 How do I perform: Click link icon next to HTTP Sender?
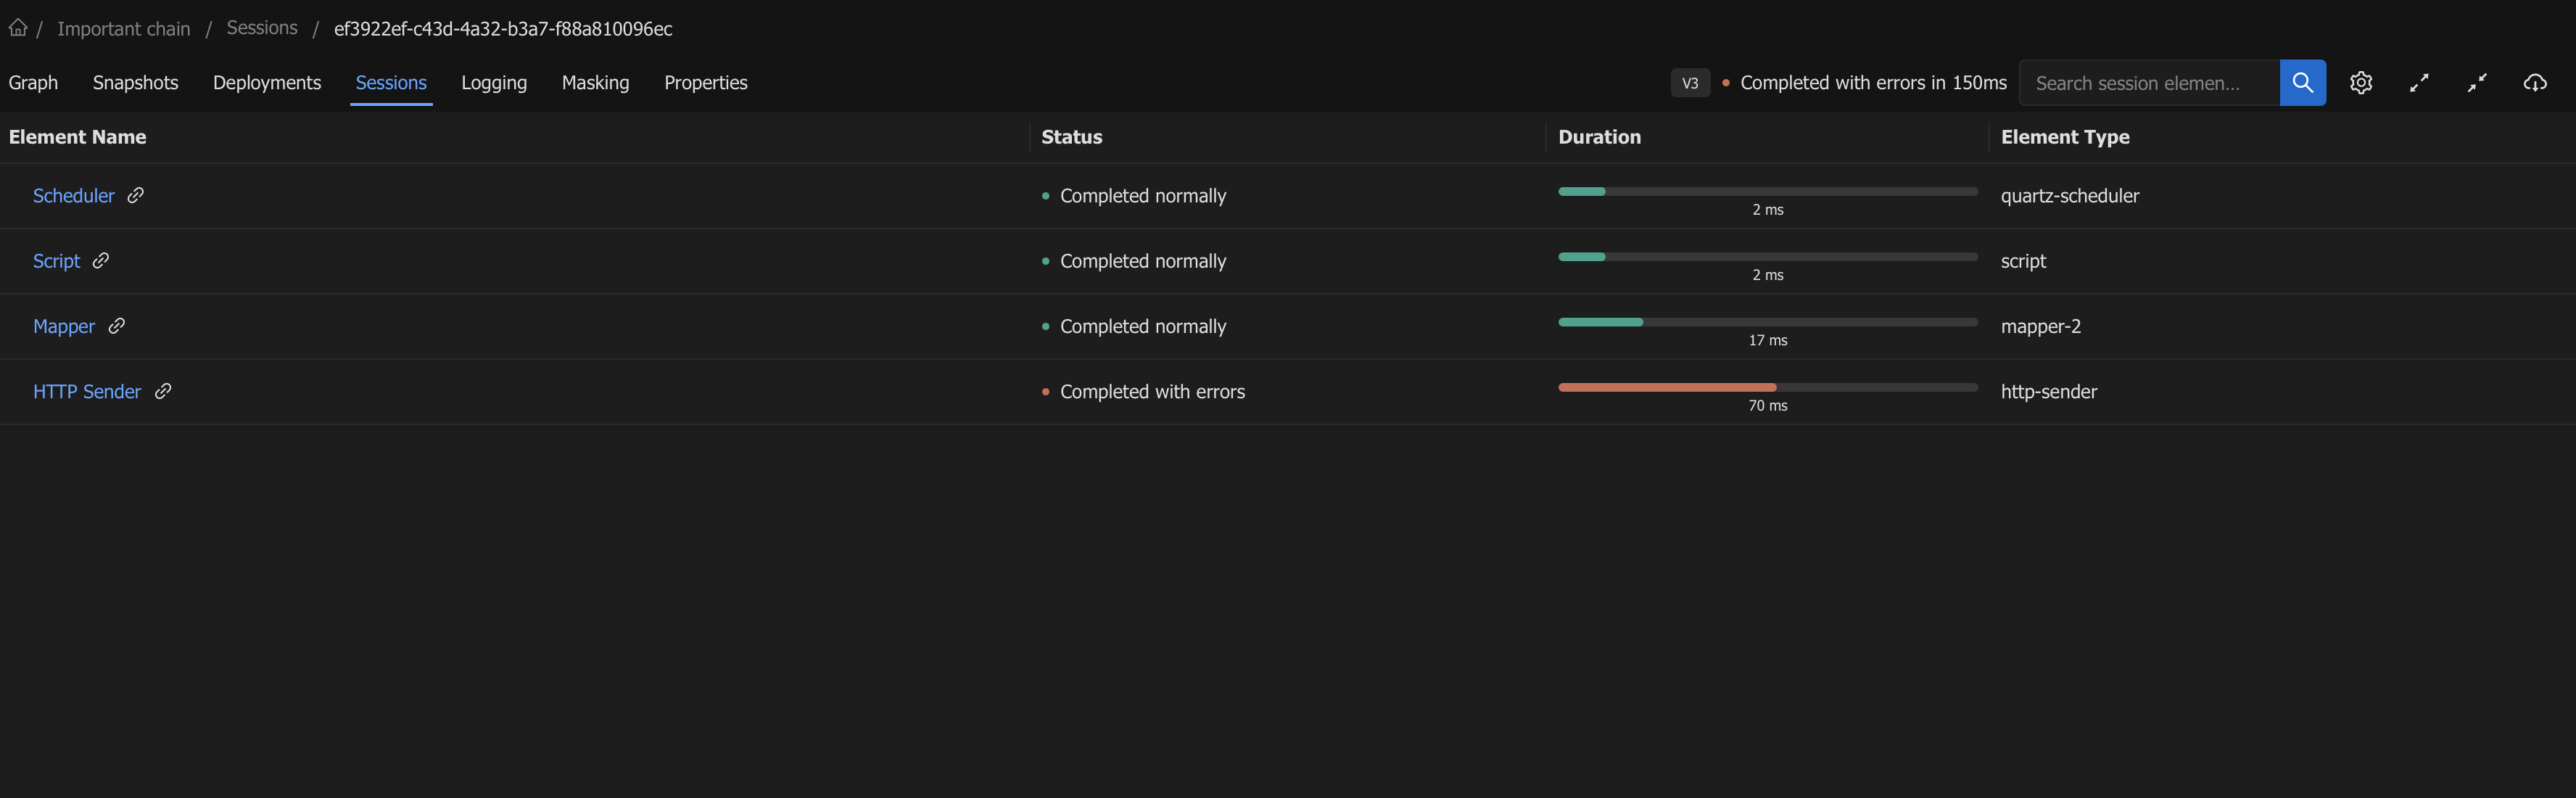coord(163,391)
